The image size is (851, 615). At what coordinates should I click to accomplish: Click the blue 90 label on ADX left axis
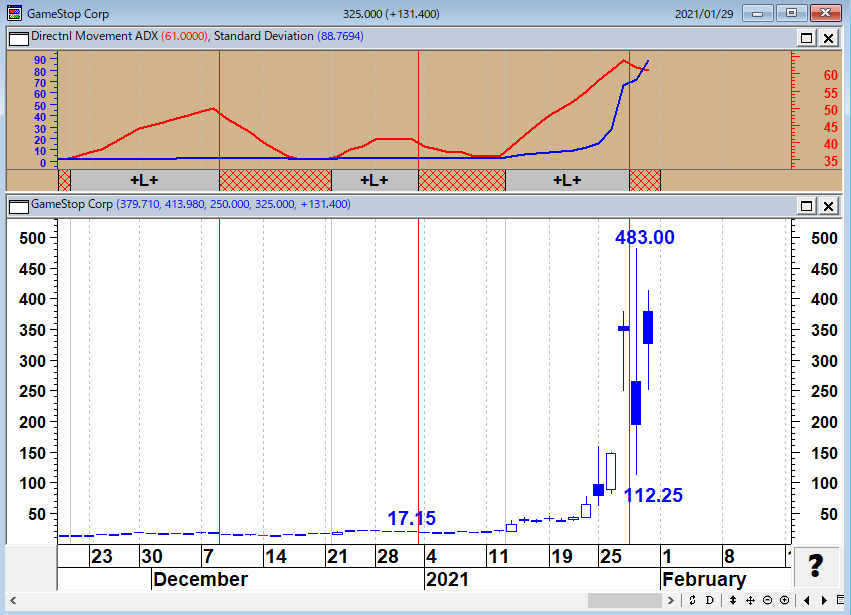pyautogui.click(x=40, y=60)
